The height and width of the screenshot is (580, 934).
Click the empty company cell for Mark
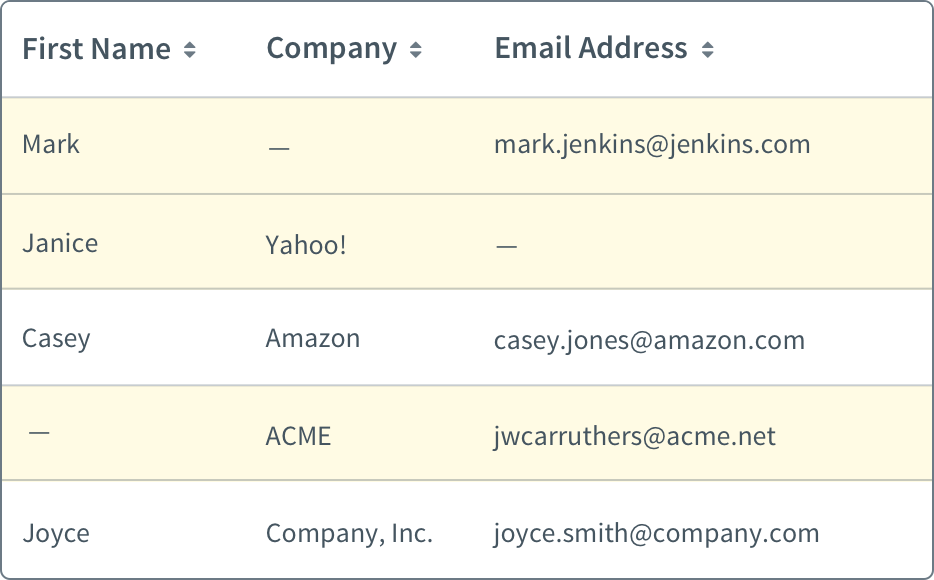coord(279,148)
